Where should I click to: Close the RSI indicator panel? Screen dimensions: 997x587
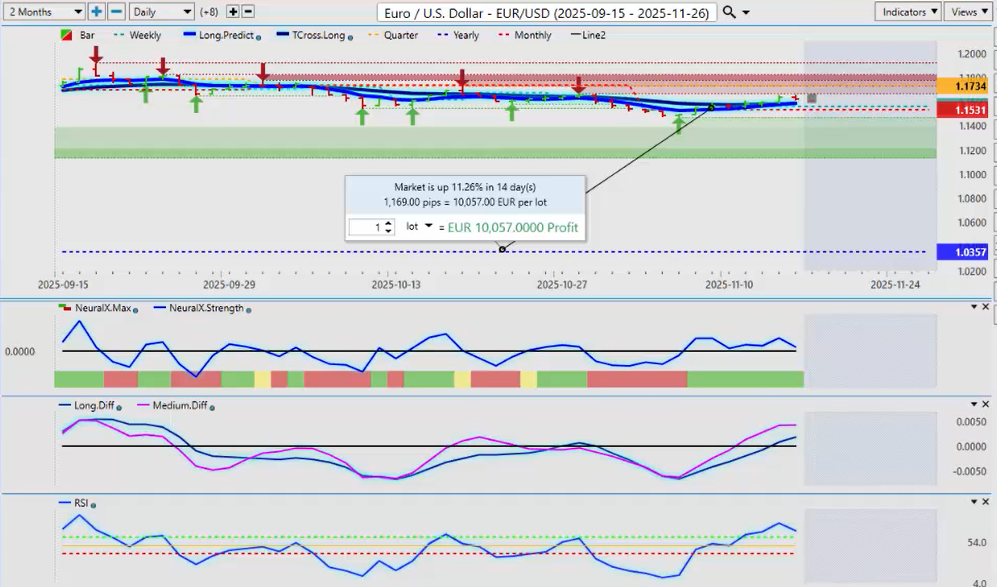pyautogui.click(x=986, y=502)
